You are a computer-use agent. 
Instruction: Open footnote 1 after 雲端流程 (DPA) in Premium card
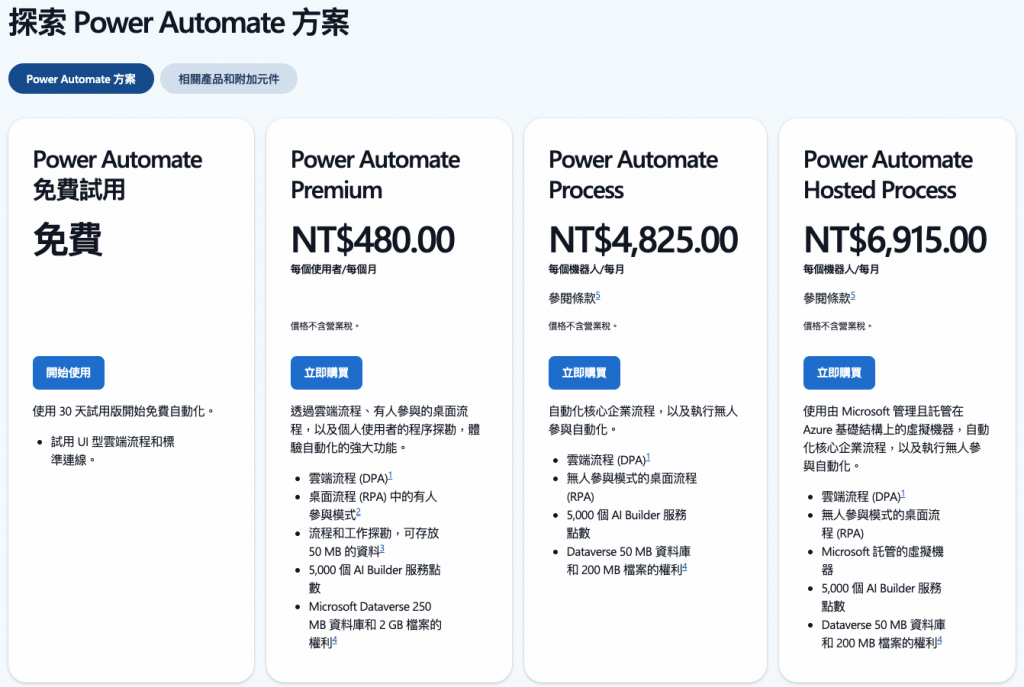391,476
